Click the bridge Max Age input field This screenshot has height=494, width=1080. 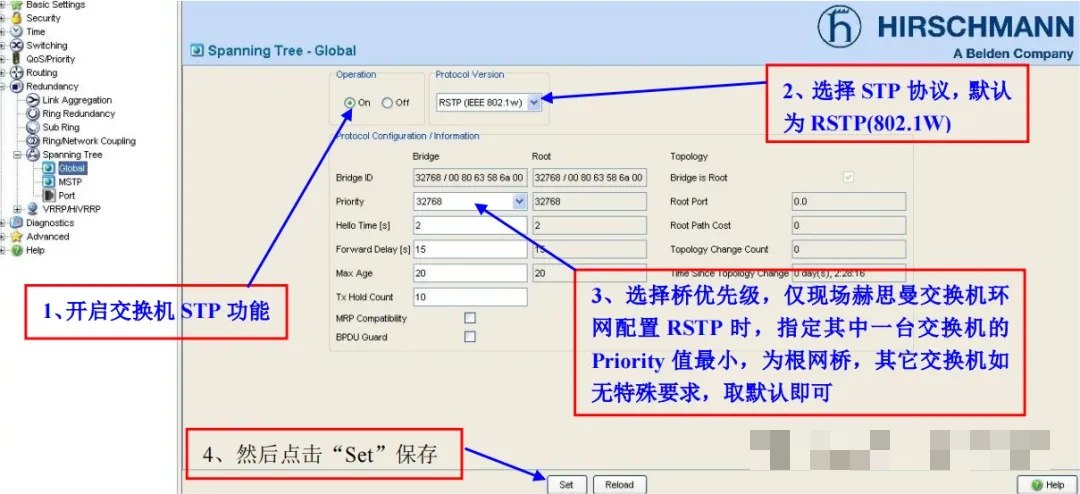(470, 273)
